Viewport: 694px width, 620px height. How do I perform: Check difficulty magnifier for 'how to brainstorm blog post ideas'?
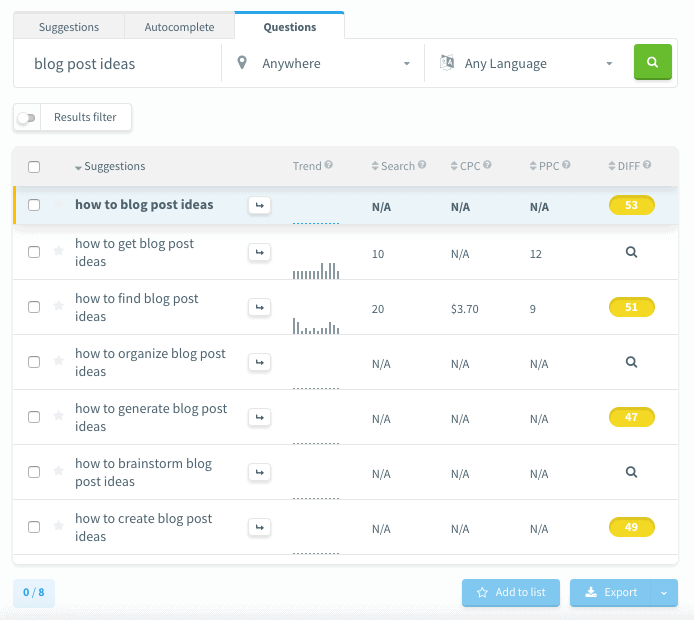631,472
